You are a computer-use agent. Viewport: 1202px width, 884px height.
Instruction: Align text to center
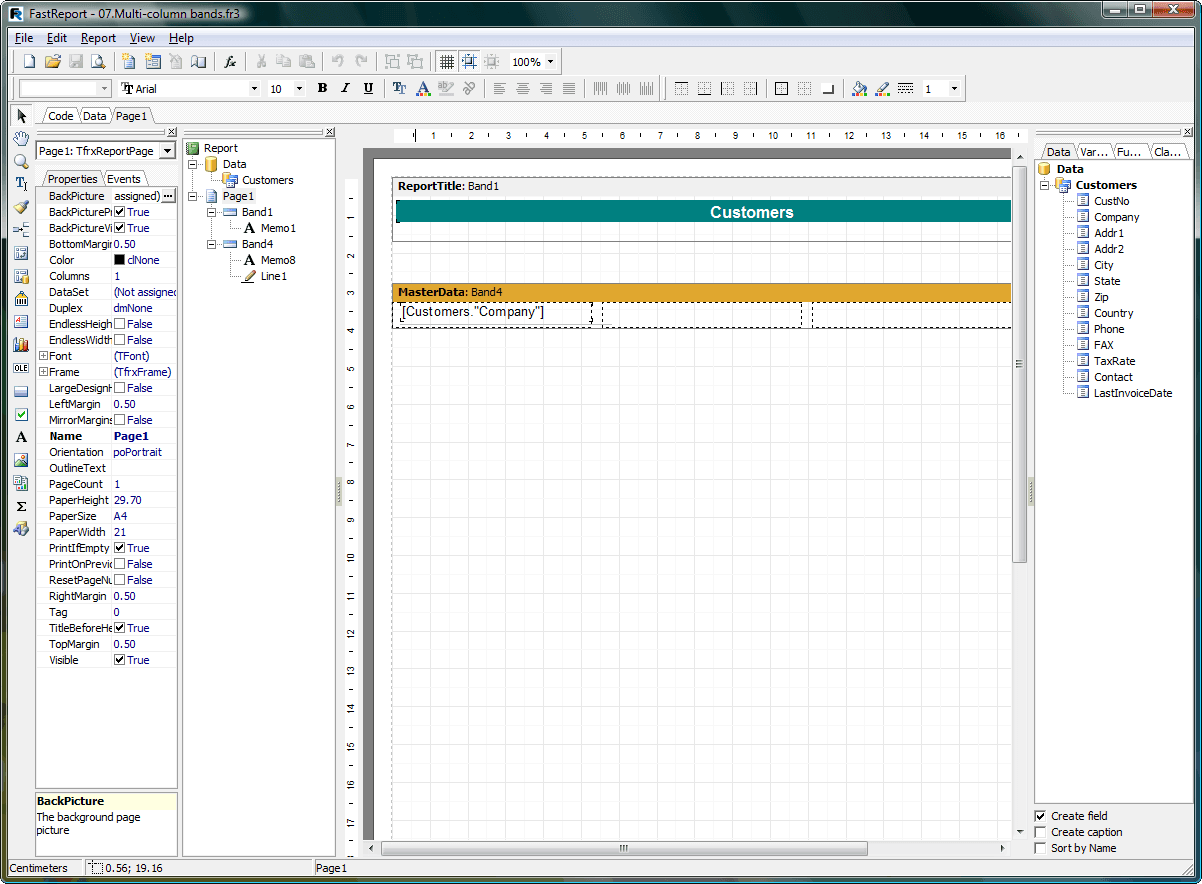point(522,89)
